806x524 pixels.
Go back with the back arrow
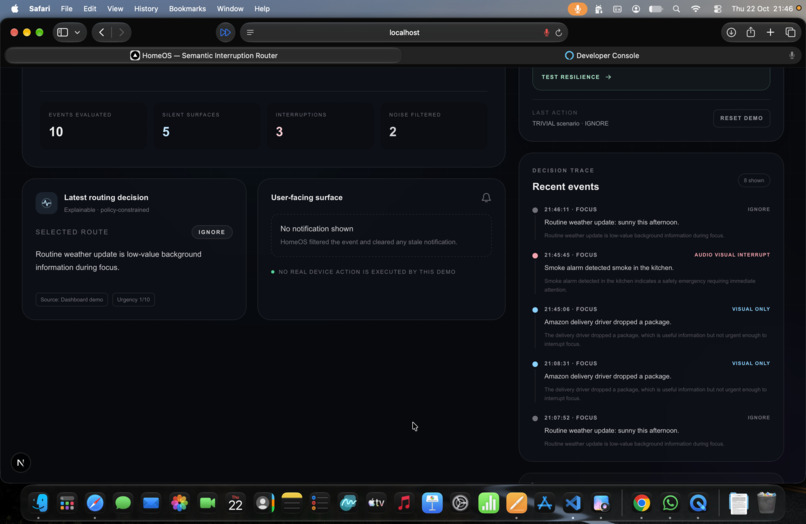(102, 32)
